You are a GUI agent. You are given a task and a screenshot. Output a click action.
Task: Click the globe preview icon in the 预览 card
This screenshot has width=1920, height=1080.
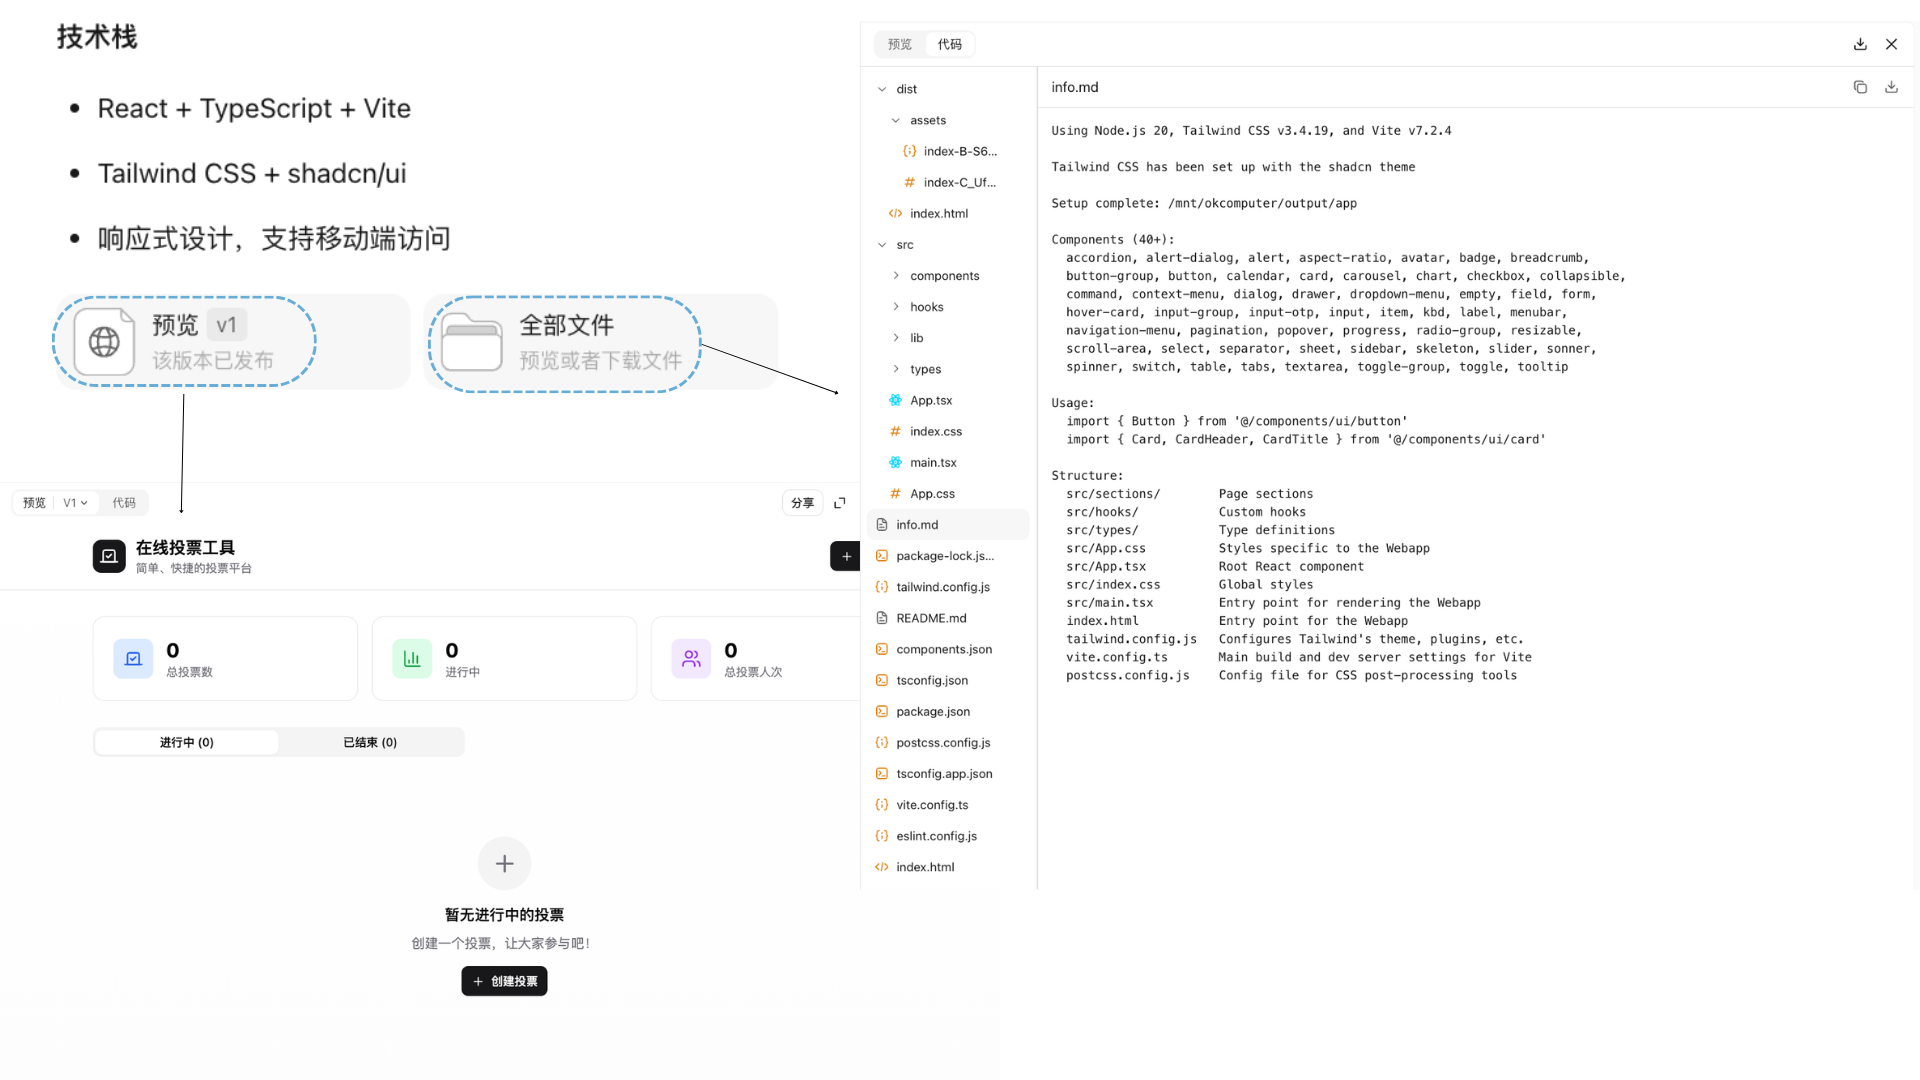pos(104,342)
